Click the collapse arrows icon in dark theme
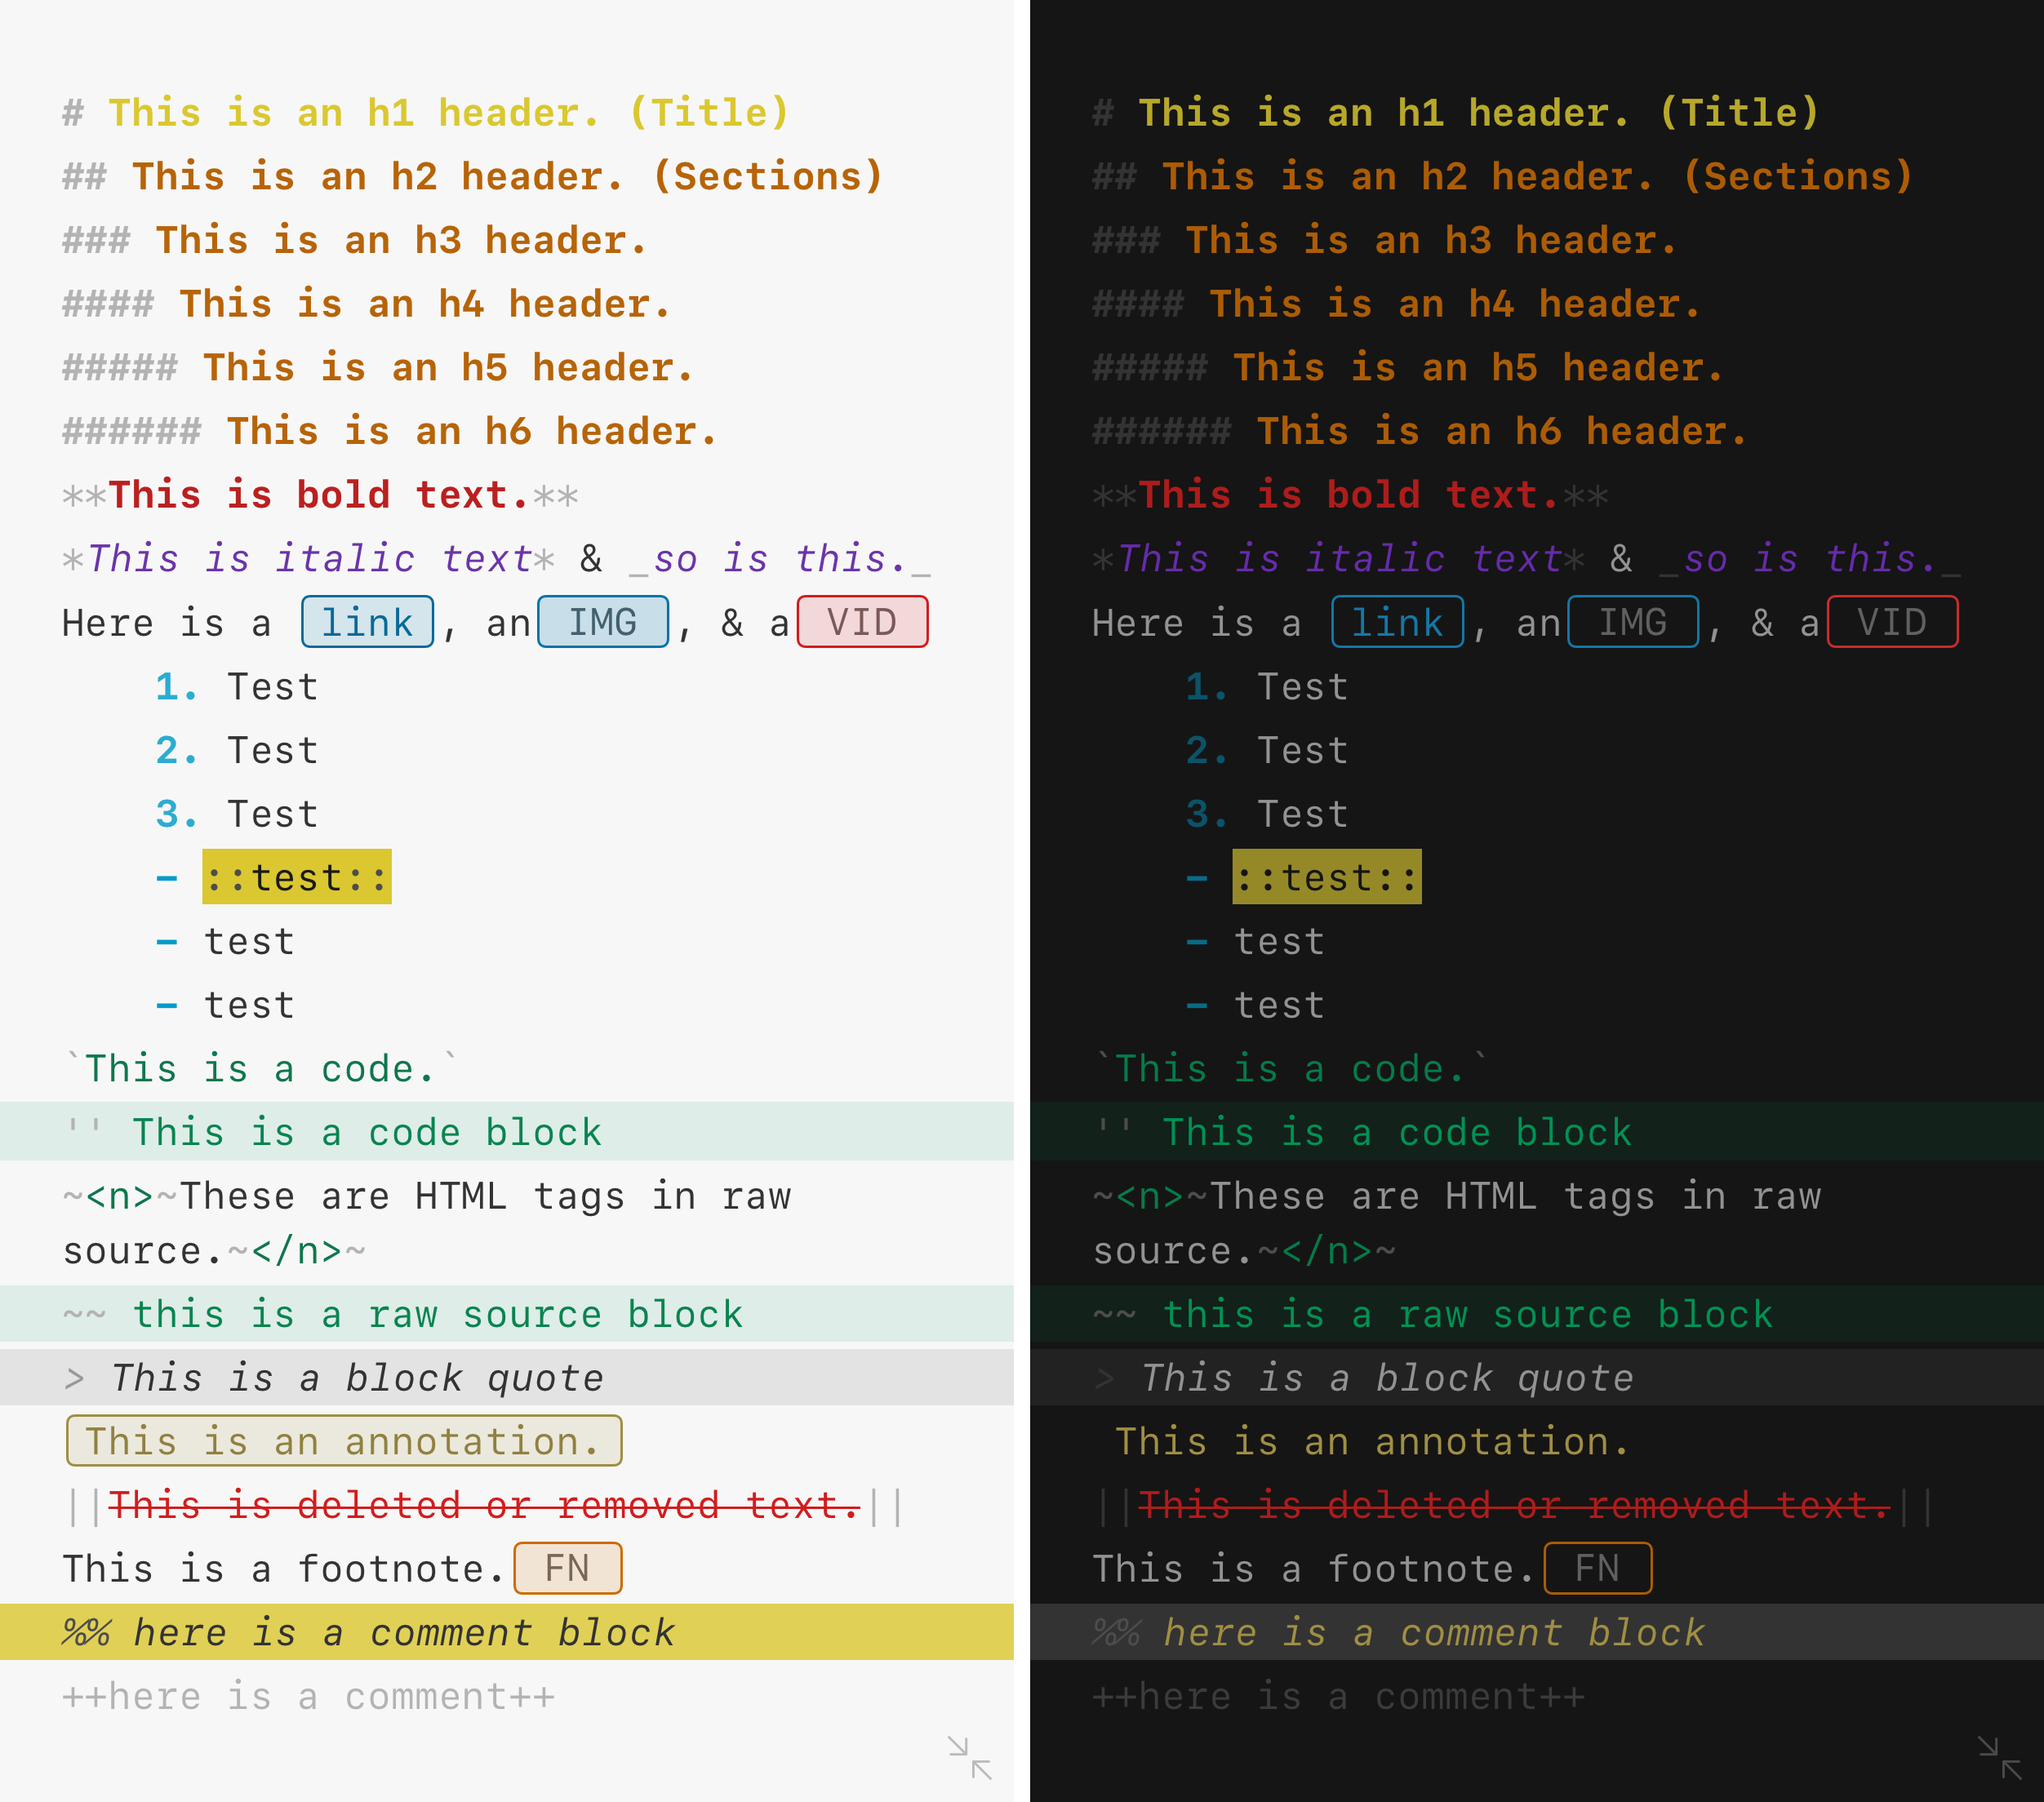Screen dimensions: 2044x1802 point(2000,1758)
